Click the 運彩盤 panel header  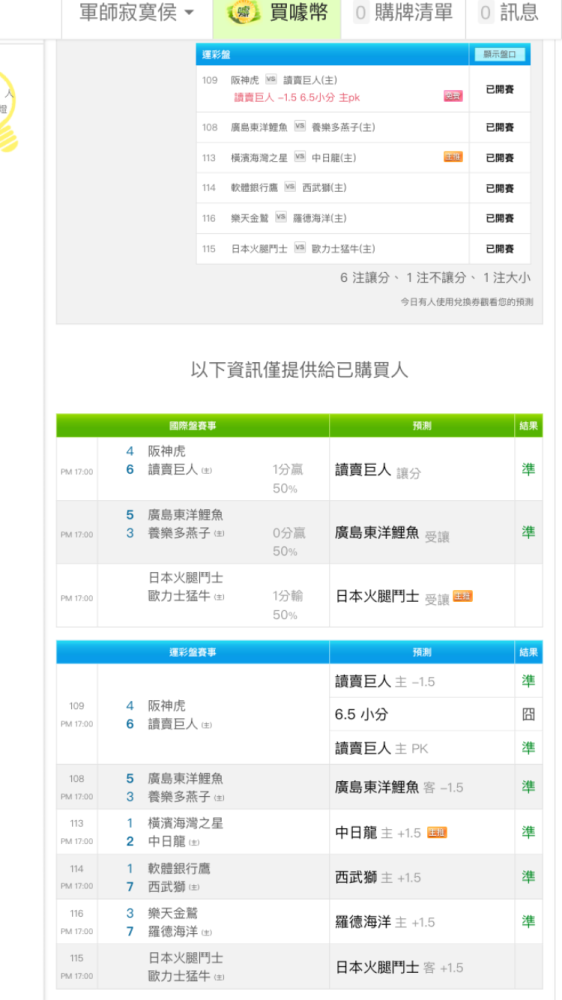click(x=332, y=55)
